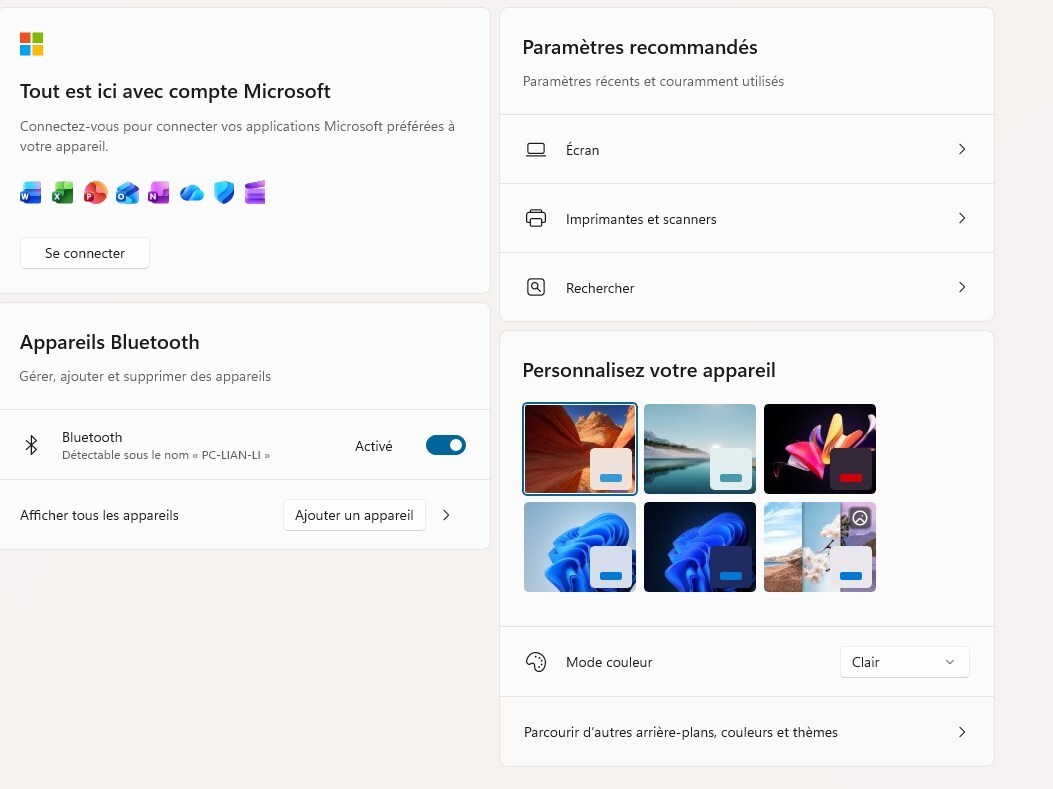
Task: Click the Outlook app icon
Action: coord(127,193)
